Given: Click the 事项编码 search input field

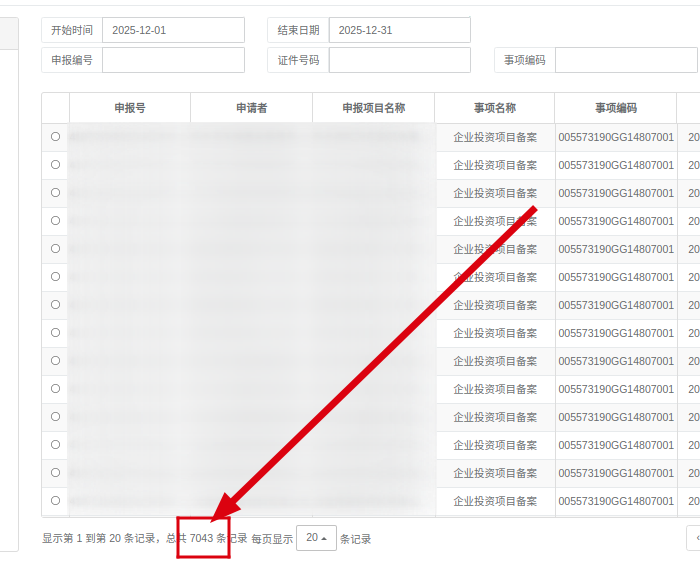Looking at the screenshot, I should 627,60.
